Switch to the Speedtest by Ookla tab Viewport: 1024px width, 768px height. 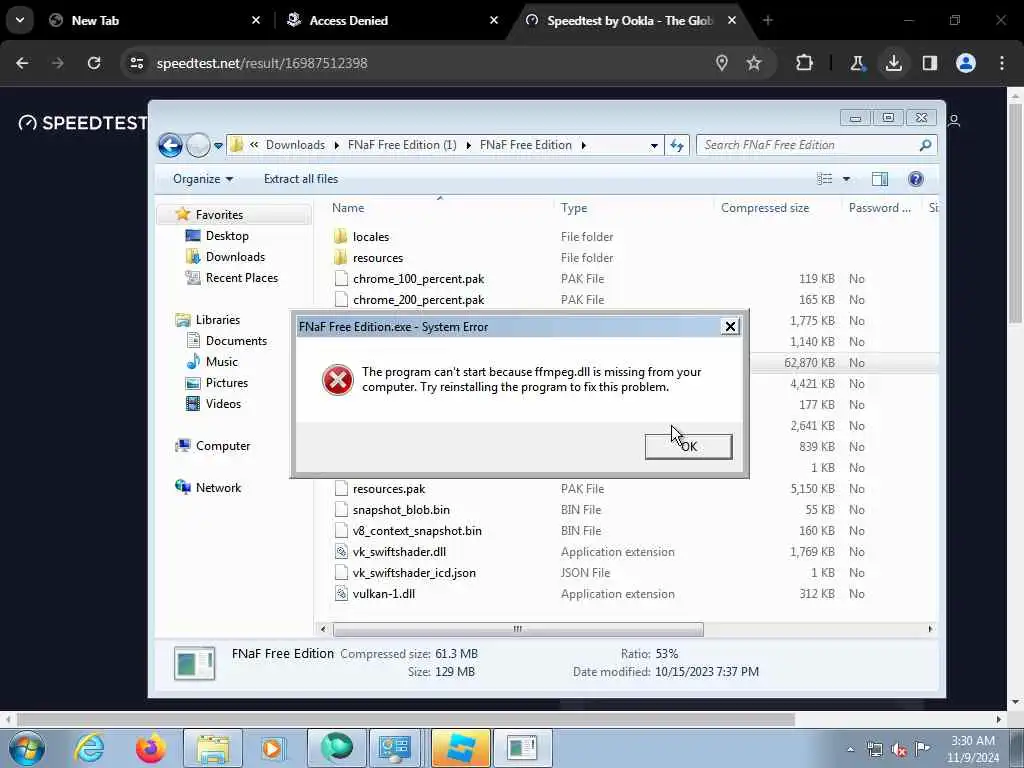click(x=629, y=20)
